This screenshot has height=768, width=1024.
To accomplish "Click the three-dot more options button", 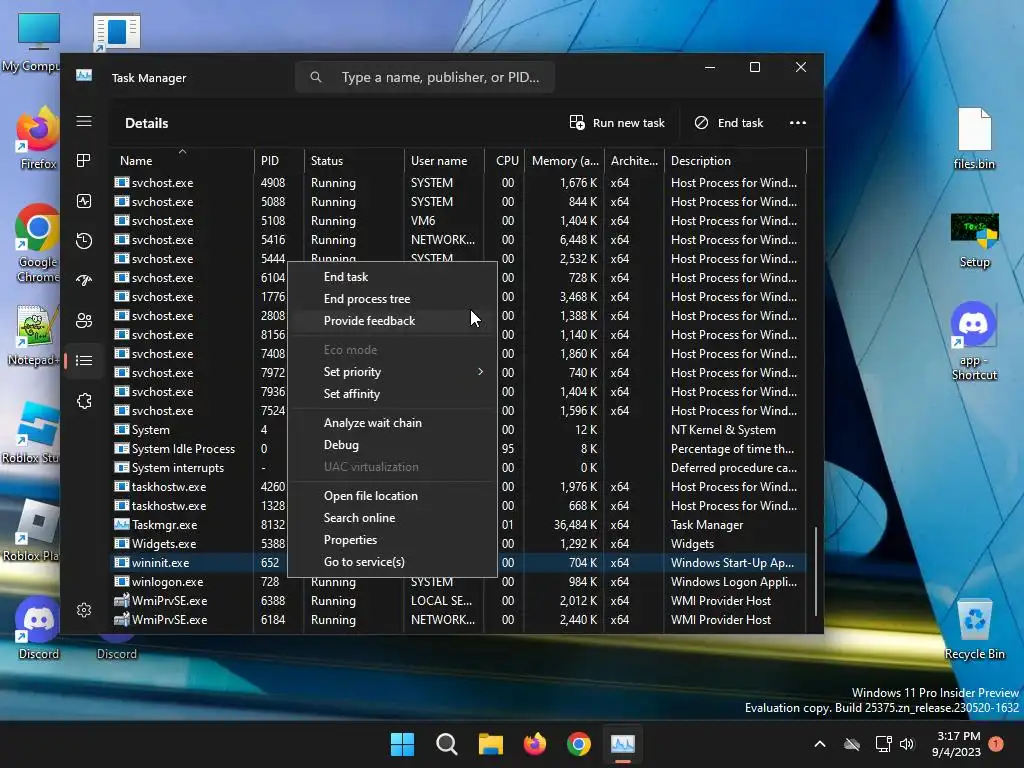I will point(797,123).
